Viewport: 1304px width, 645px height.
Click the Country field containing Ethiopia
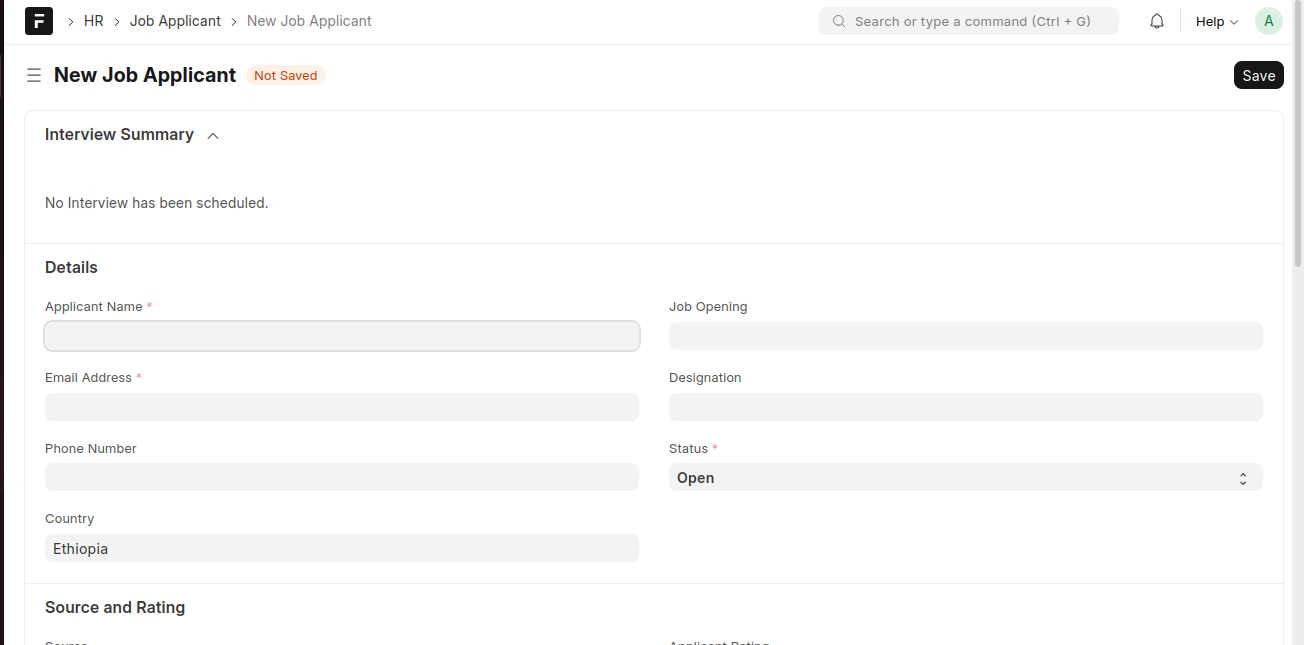tap(342, 548)
